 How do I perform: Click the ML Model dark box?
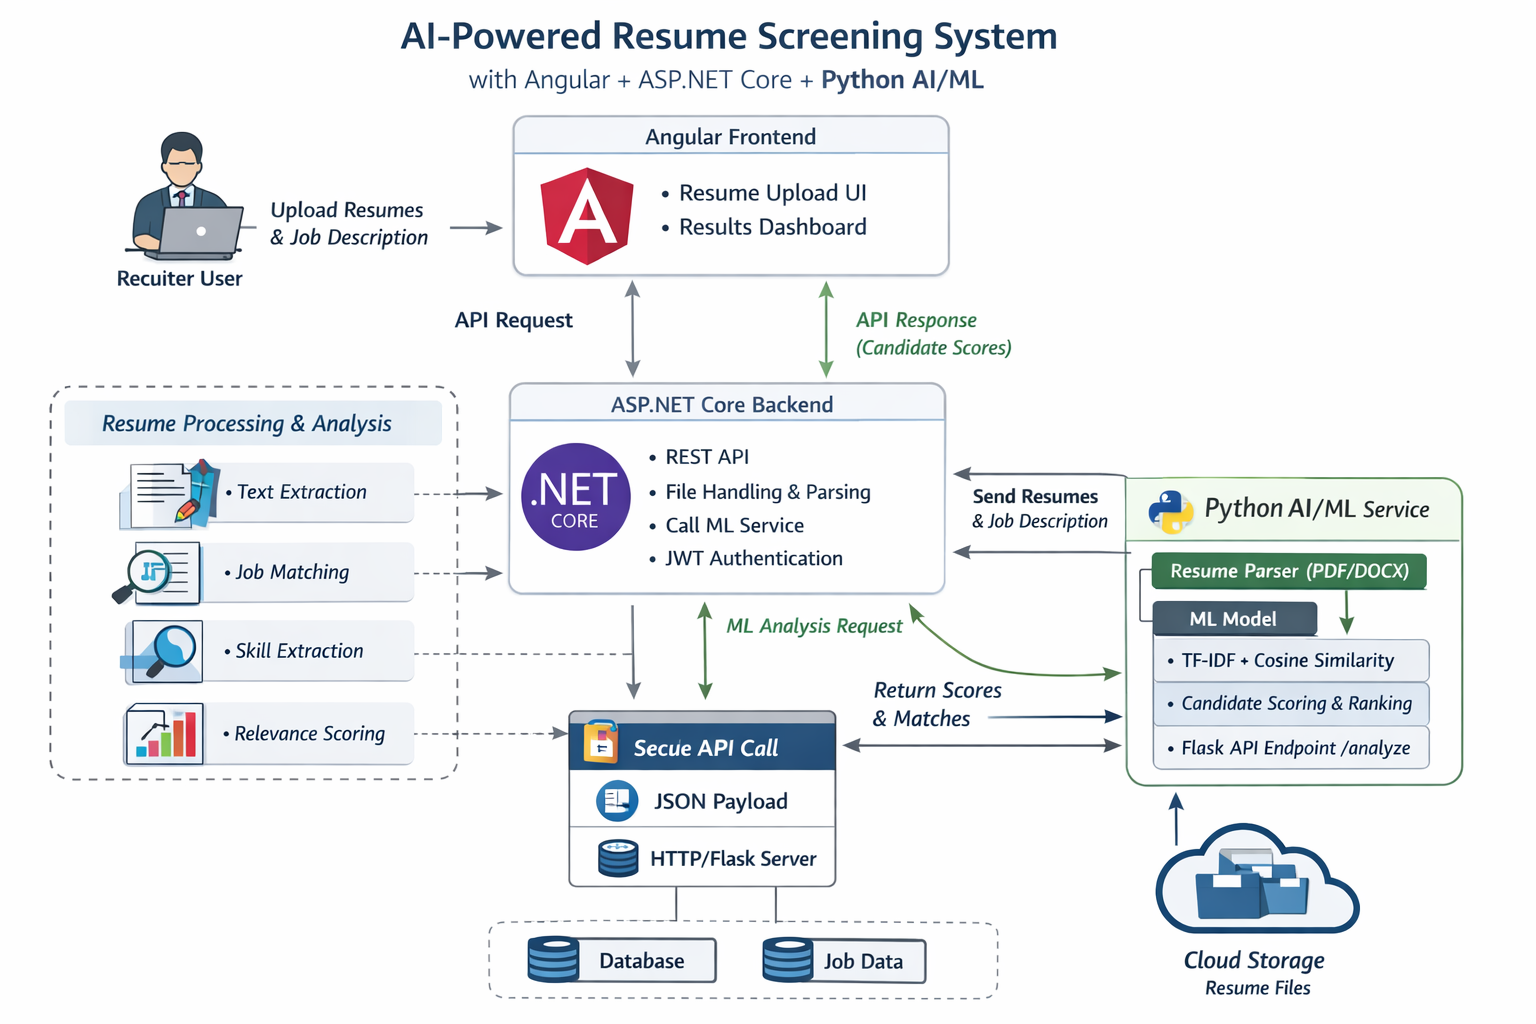[x=1234, y=619]
